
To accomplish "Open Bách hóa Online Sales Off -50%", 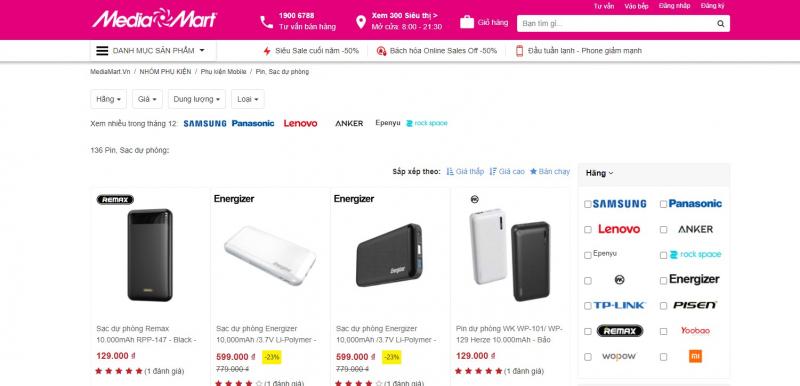I will pos(437,51).
